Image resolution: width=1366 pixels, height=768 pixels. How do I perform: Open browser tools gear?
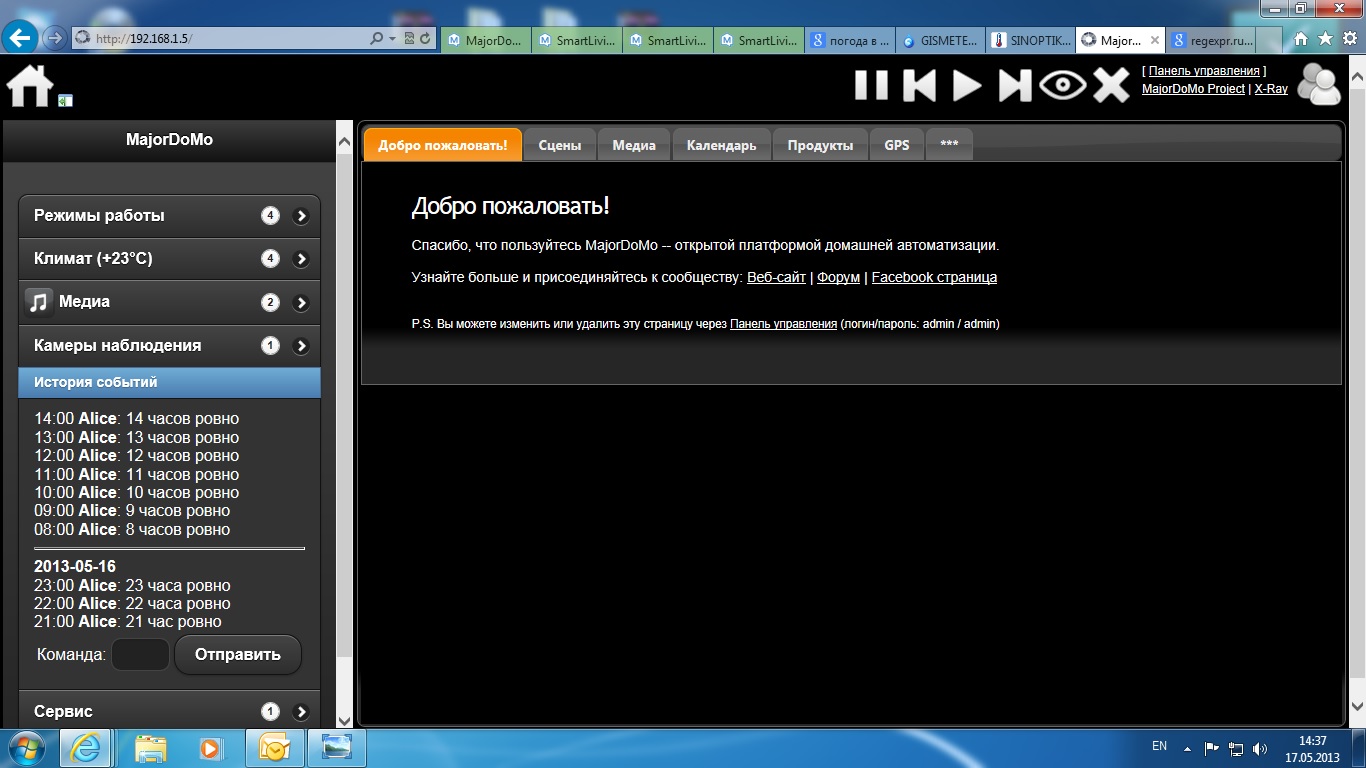click(1349, 39)
